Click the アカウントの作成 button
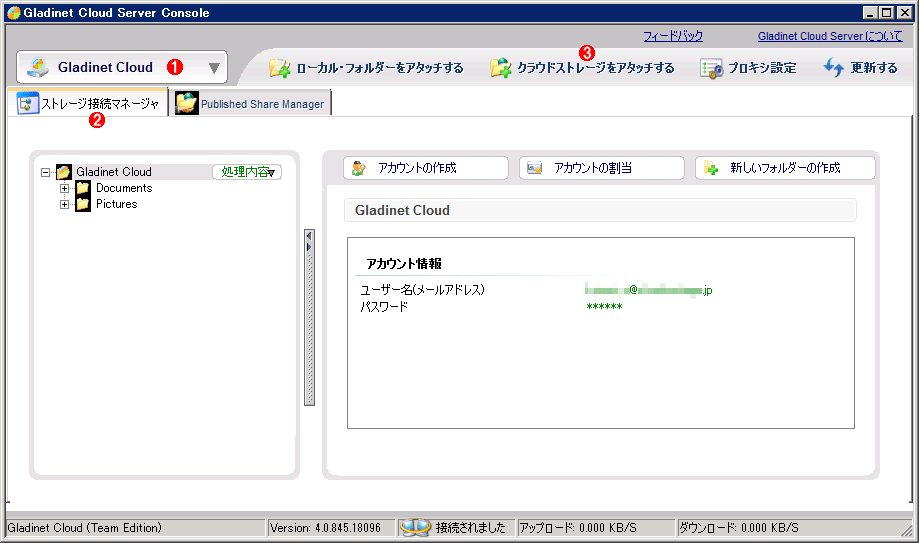Viewport: 919px width, 543px height. [x=426, y=168]
